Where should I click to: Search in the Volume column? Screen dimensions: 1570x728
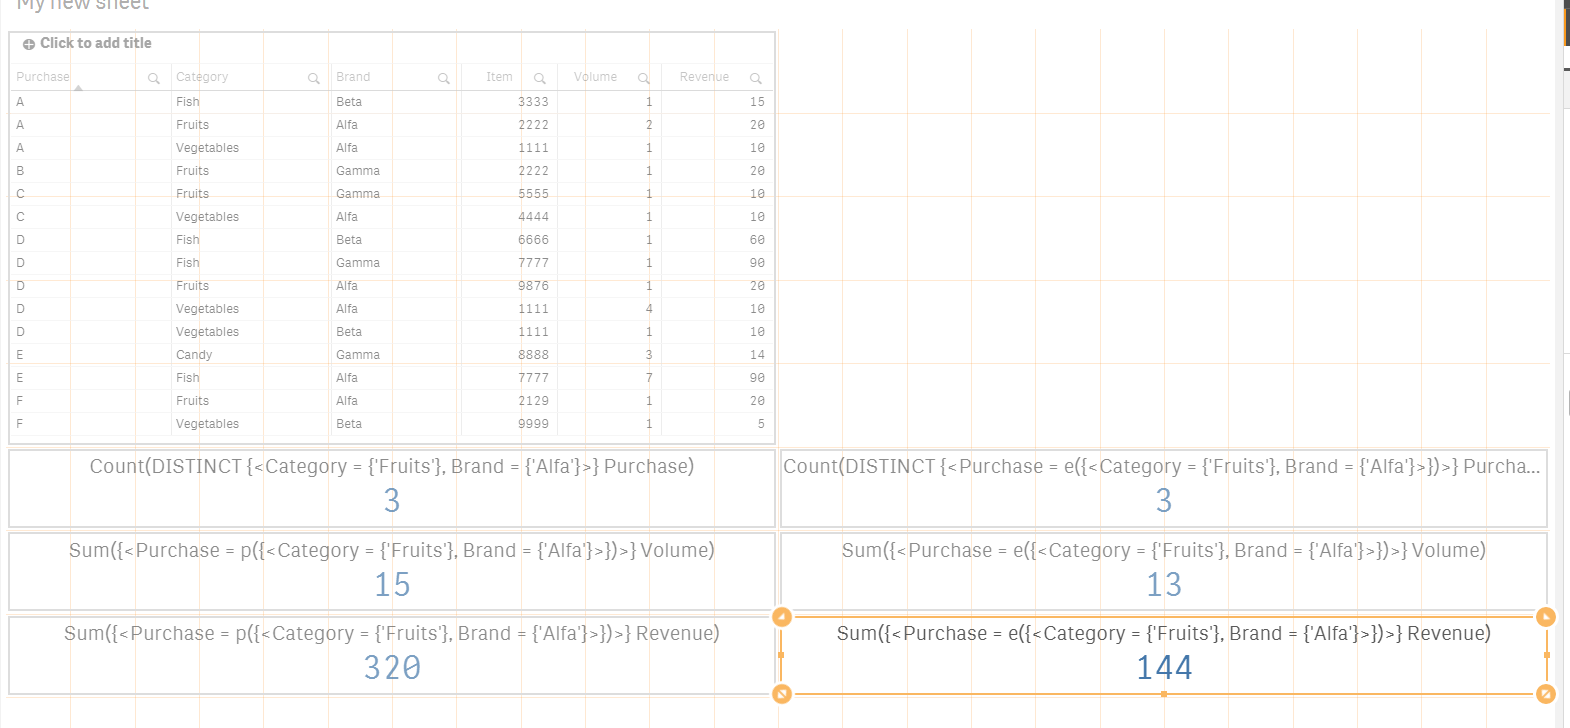click(643, 78)
